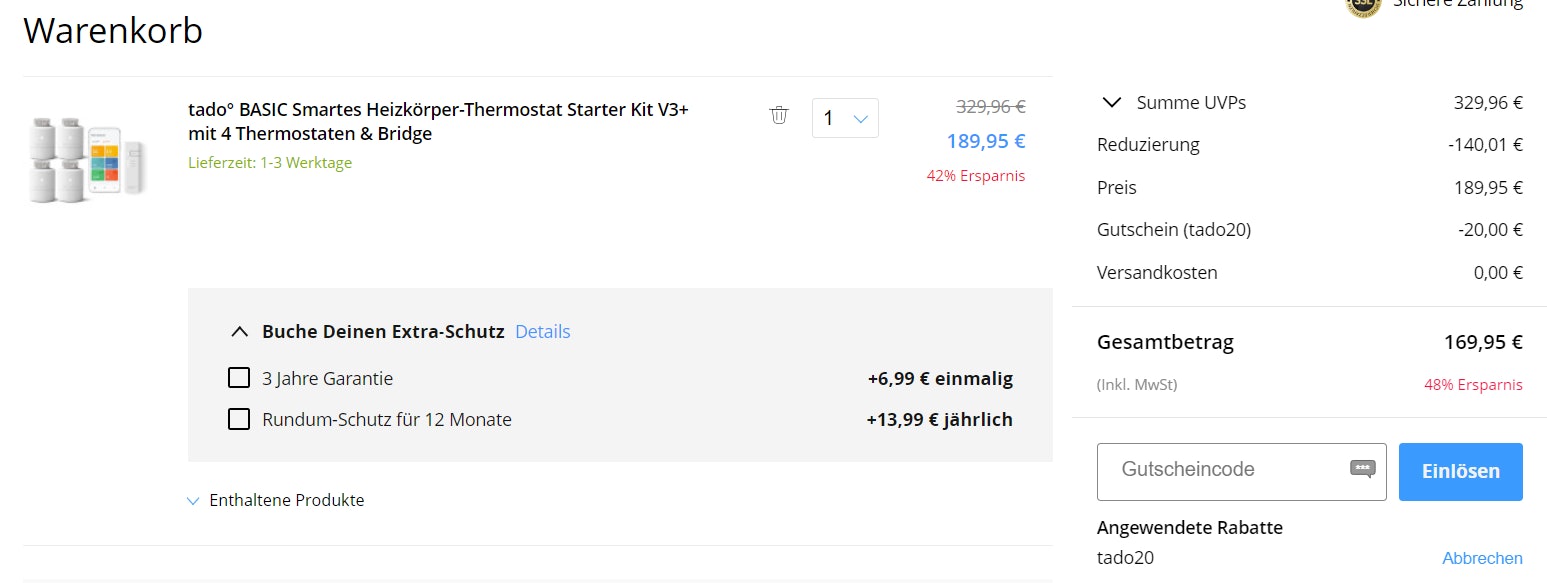Expand Enthaltene Produkte list

(194, 500)
